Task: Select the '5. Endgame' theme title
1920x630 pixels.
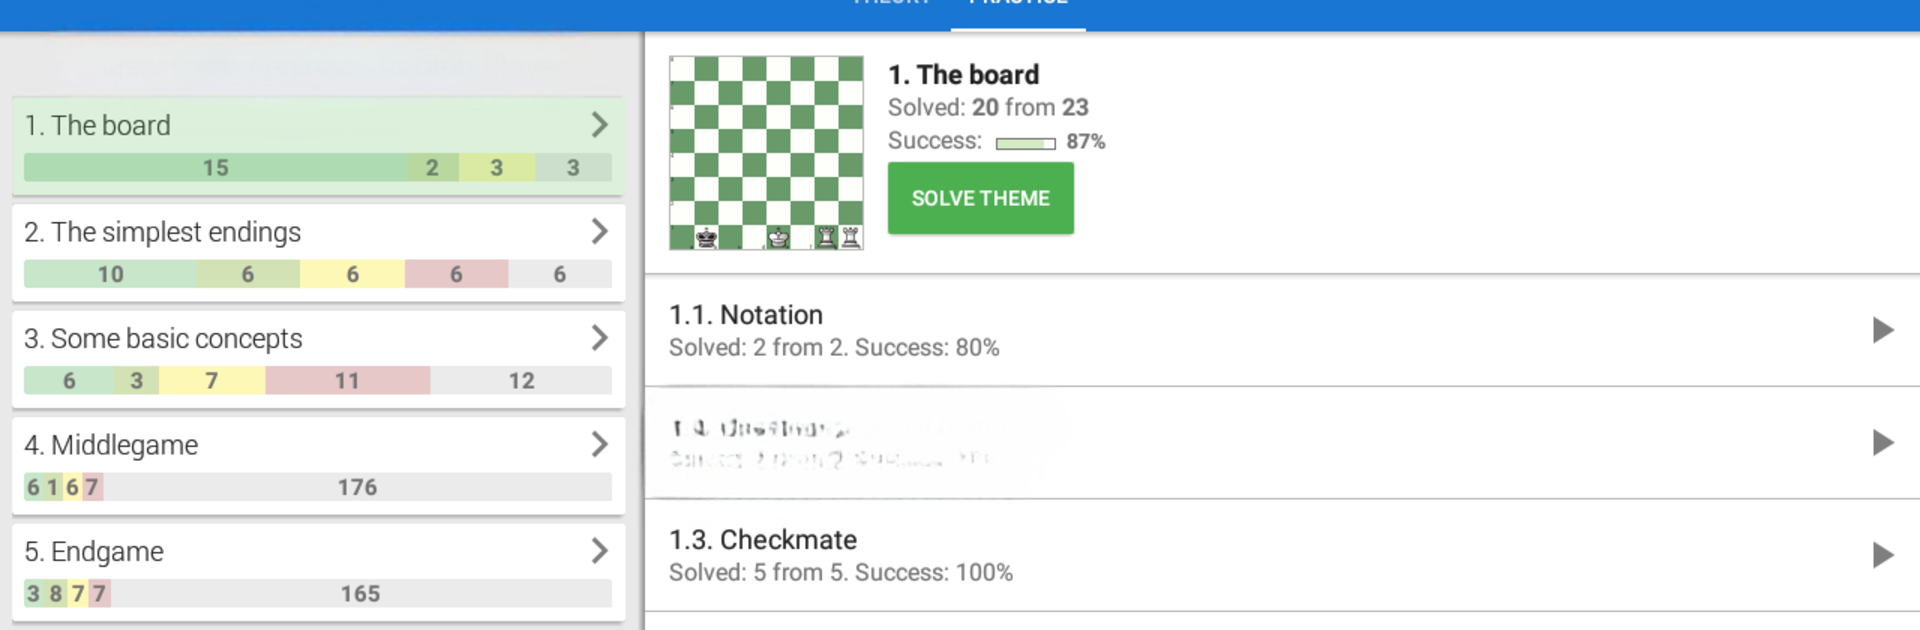Action: pos(94,552)
